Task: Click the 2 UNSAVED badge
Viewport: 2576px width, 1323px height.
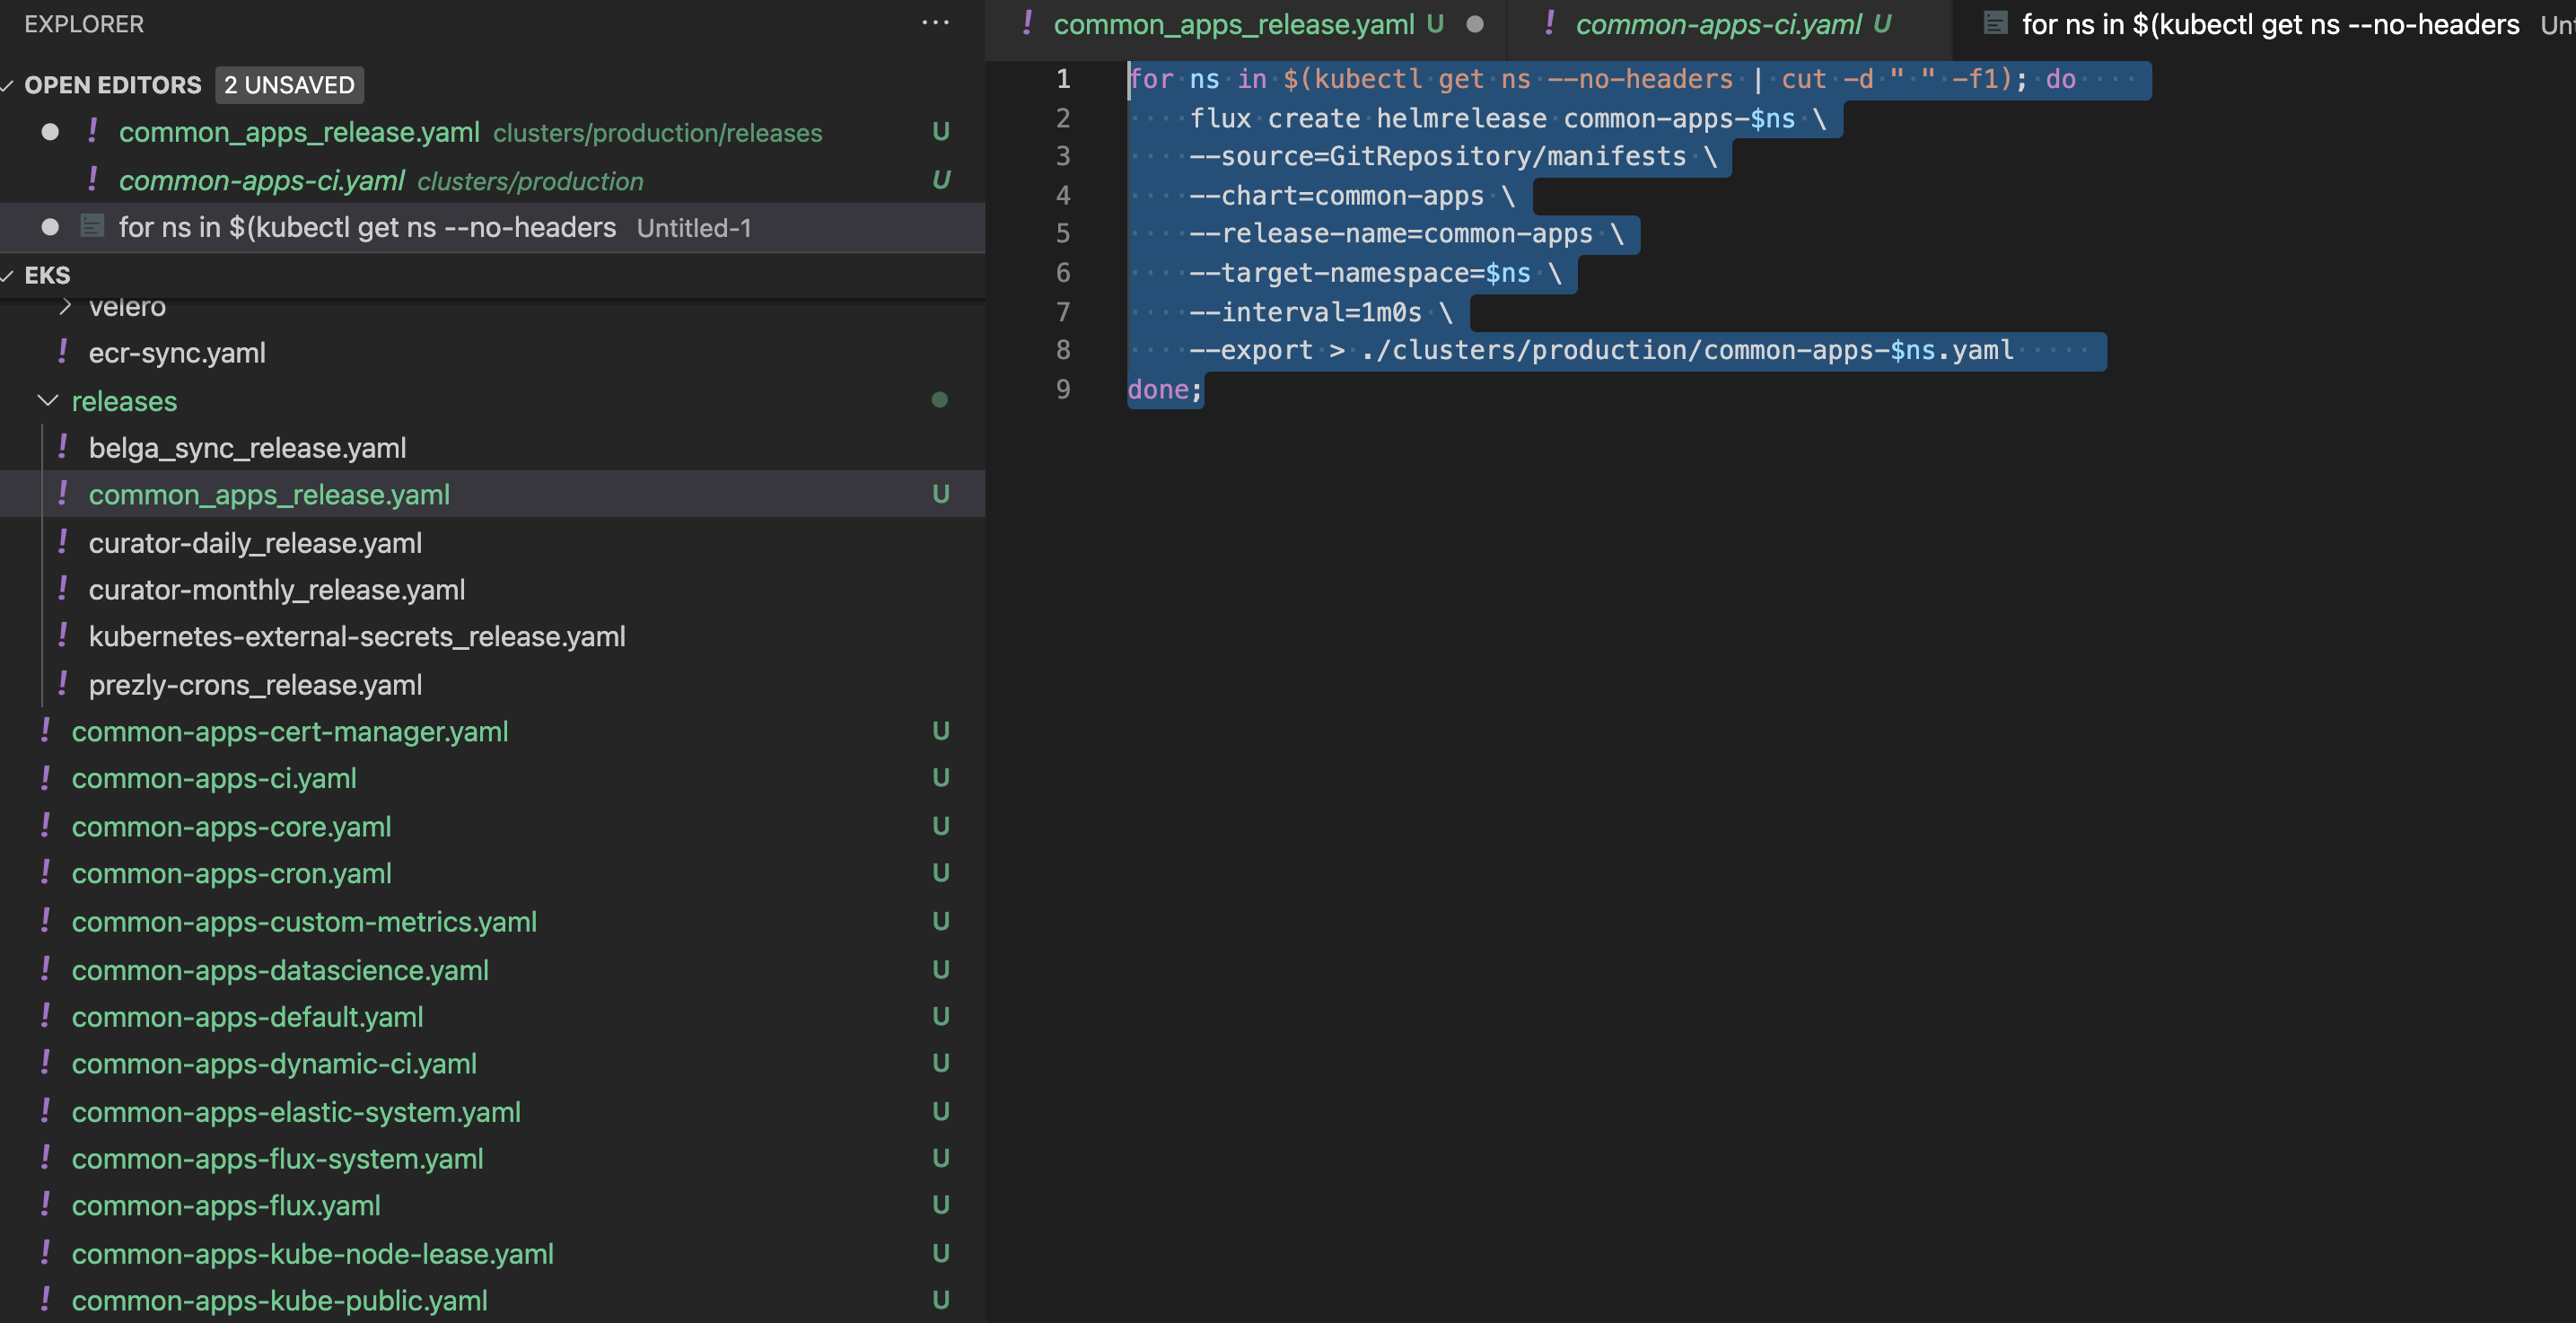Action: [x=289, y=85]
